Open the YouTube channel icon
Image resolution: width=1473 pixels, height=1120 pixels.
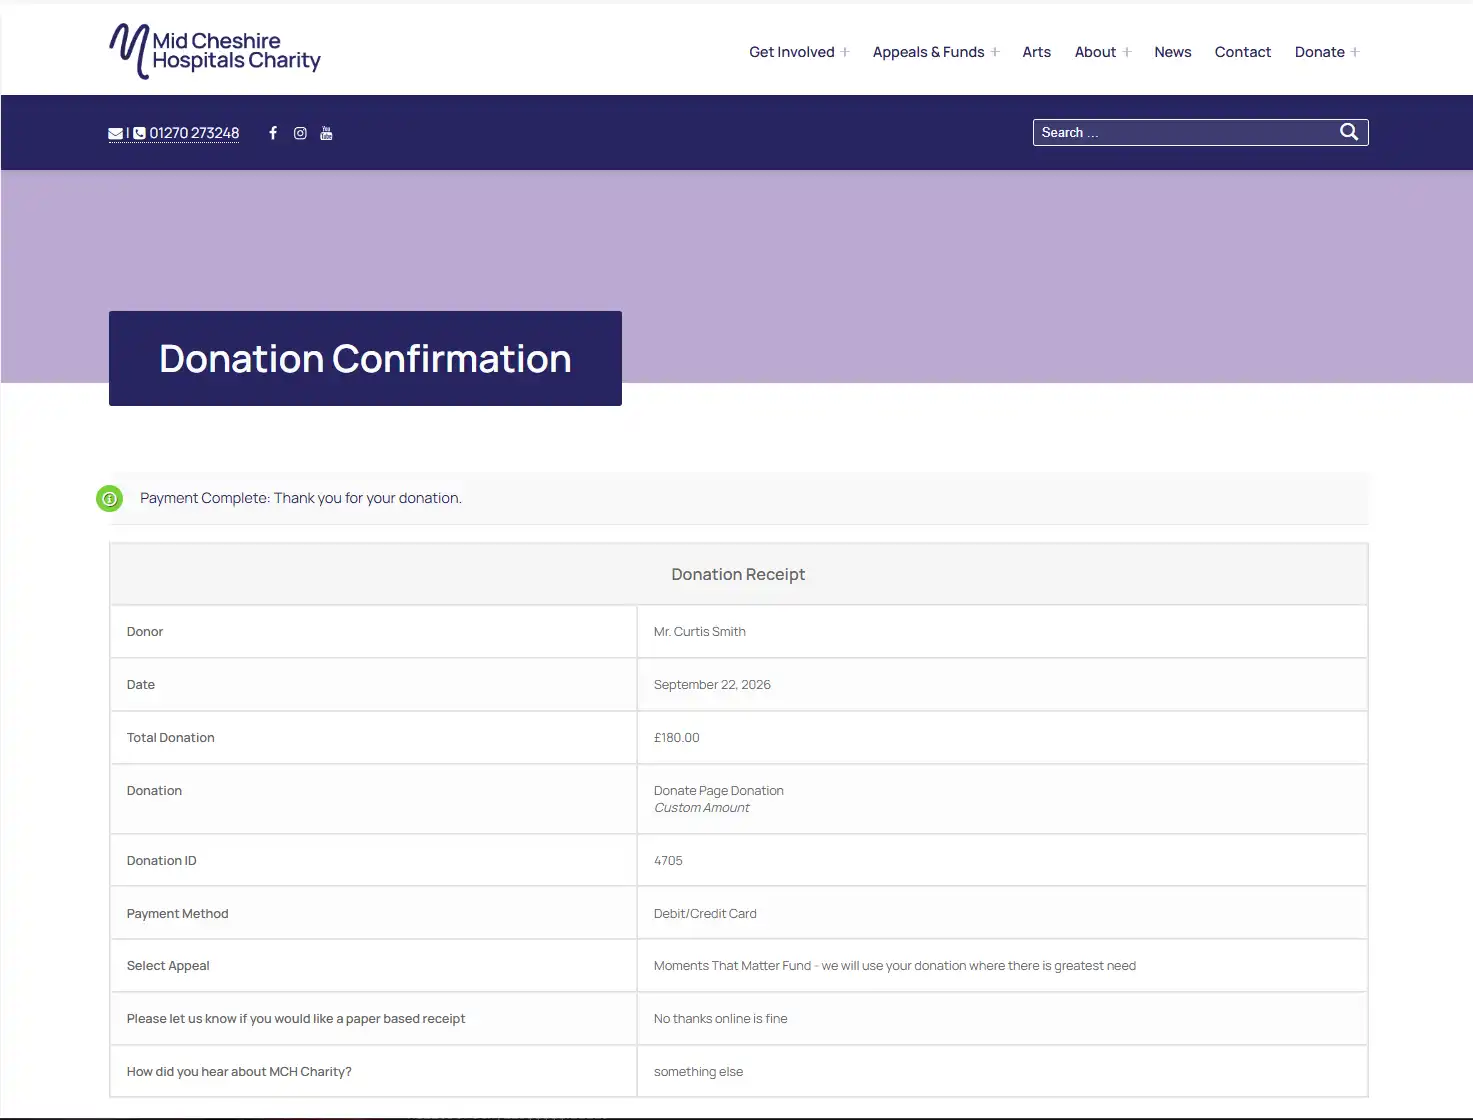(326, 133)
